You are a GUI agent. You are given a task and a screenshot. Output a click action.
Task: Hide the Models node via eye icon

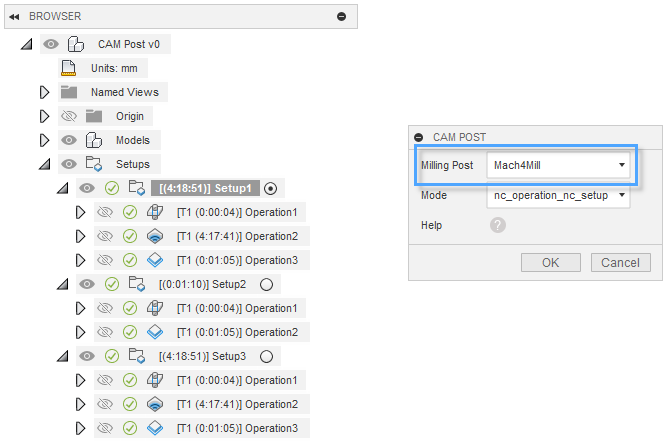pos(69,140)
